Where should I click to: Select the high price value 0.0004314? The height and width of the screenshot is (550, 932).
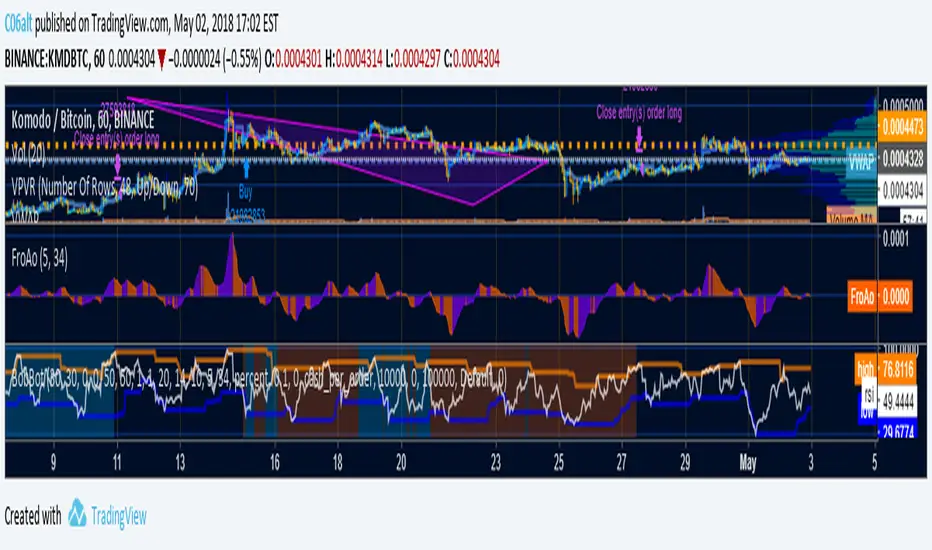click(x=359, y=59)
